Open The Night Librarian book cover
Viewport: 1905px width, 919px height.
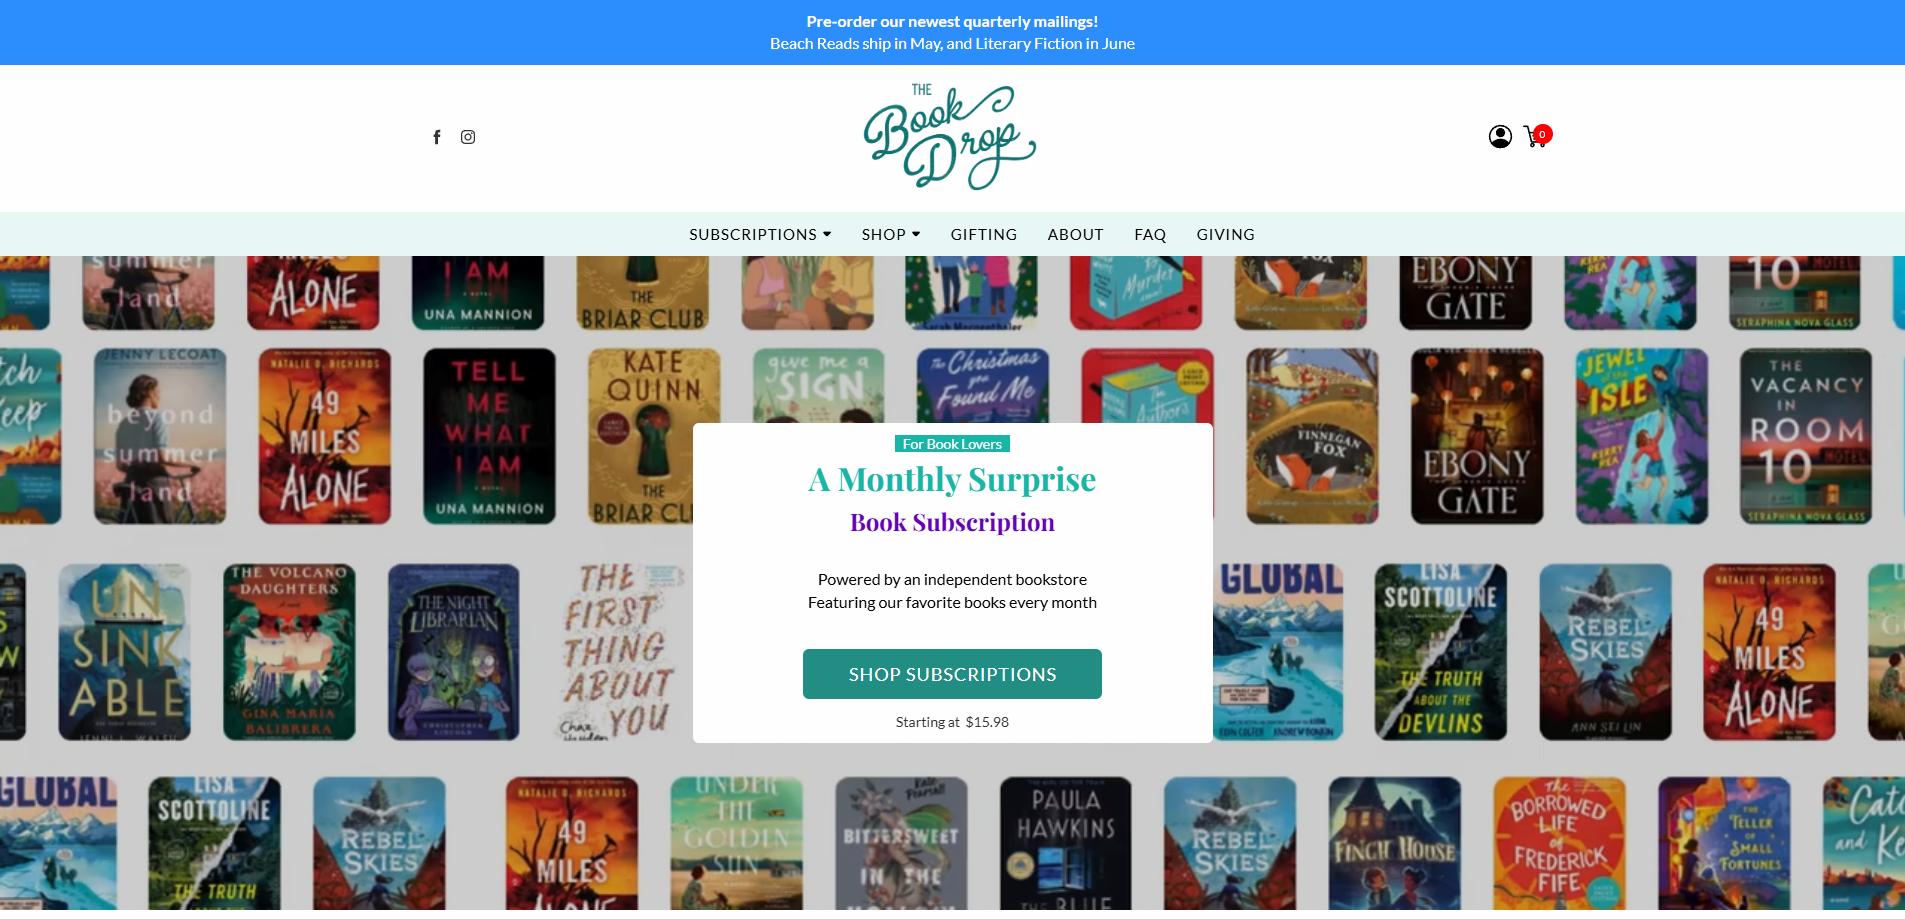(454, 652)
